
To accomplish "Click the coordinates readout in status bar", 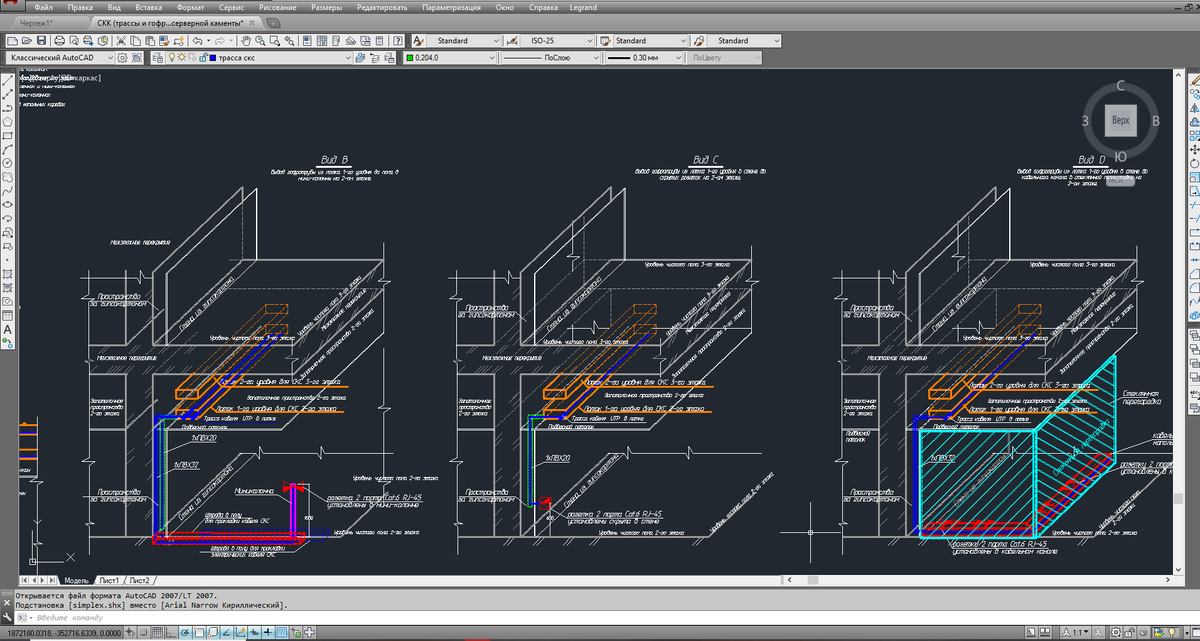I will point(64,633).
